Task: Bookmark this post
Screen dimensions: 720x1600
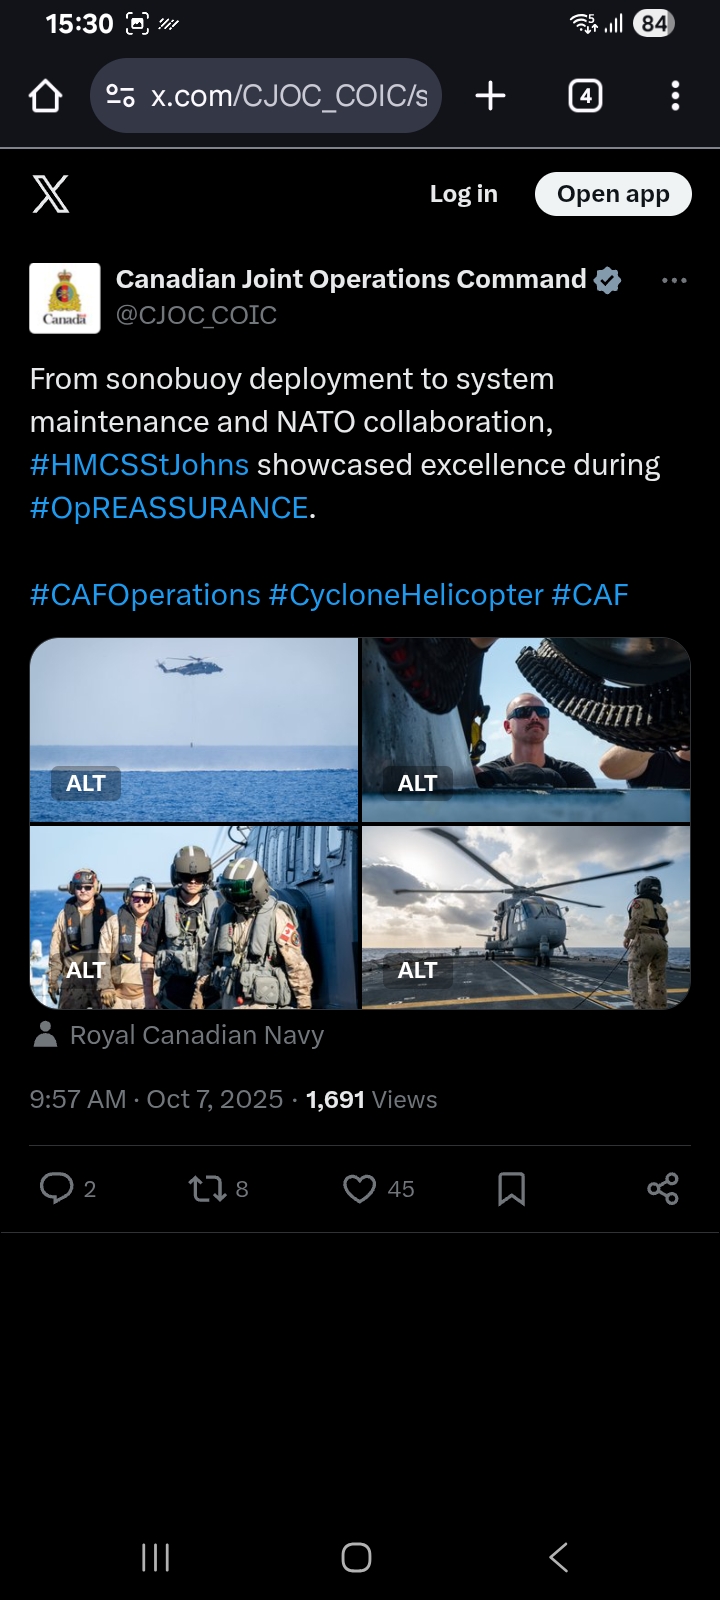Action: click(511, 1188)
